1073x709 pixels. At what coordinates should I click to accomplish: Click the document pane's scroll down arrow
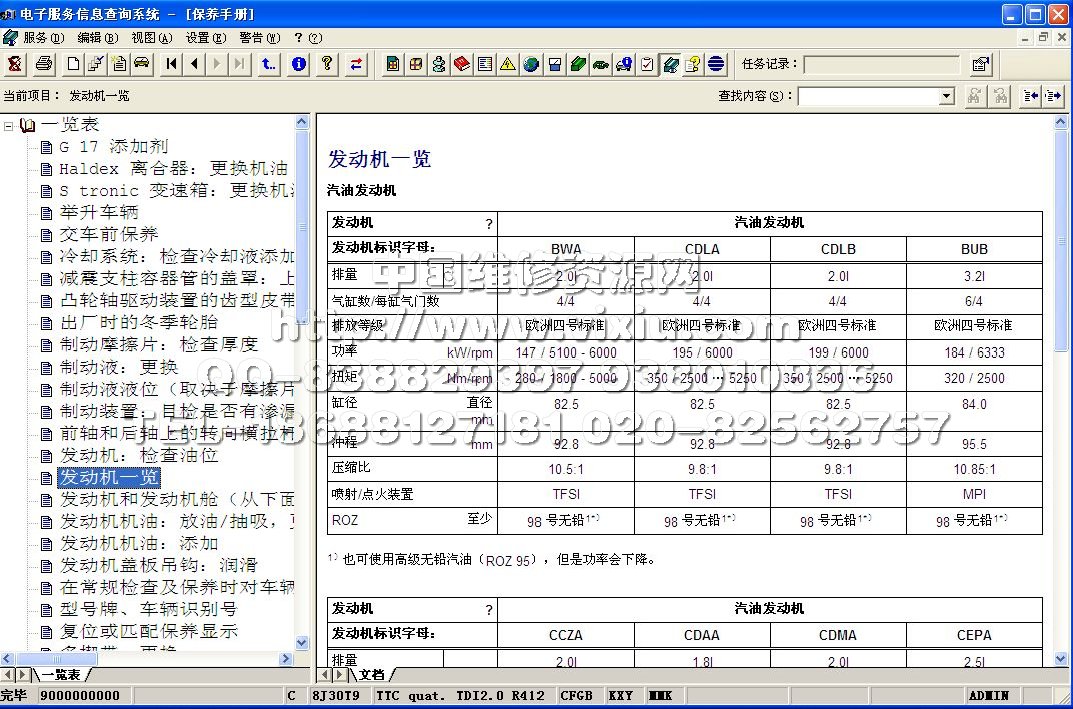click(x=1062, y=657)
